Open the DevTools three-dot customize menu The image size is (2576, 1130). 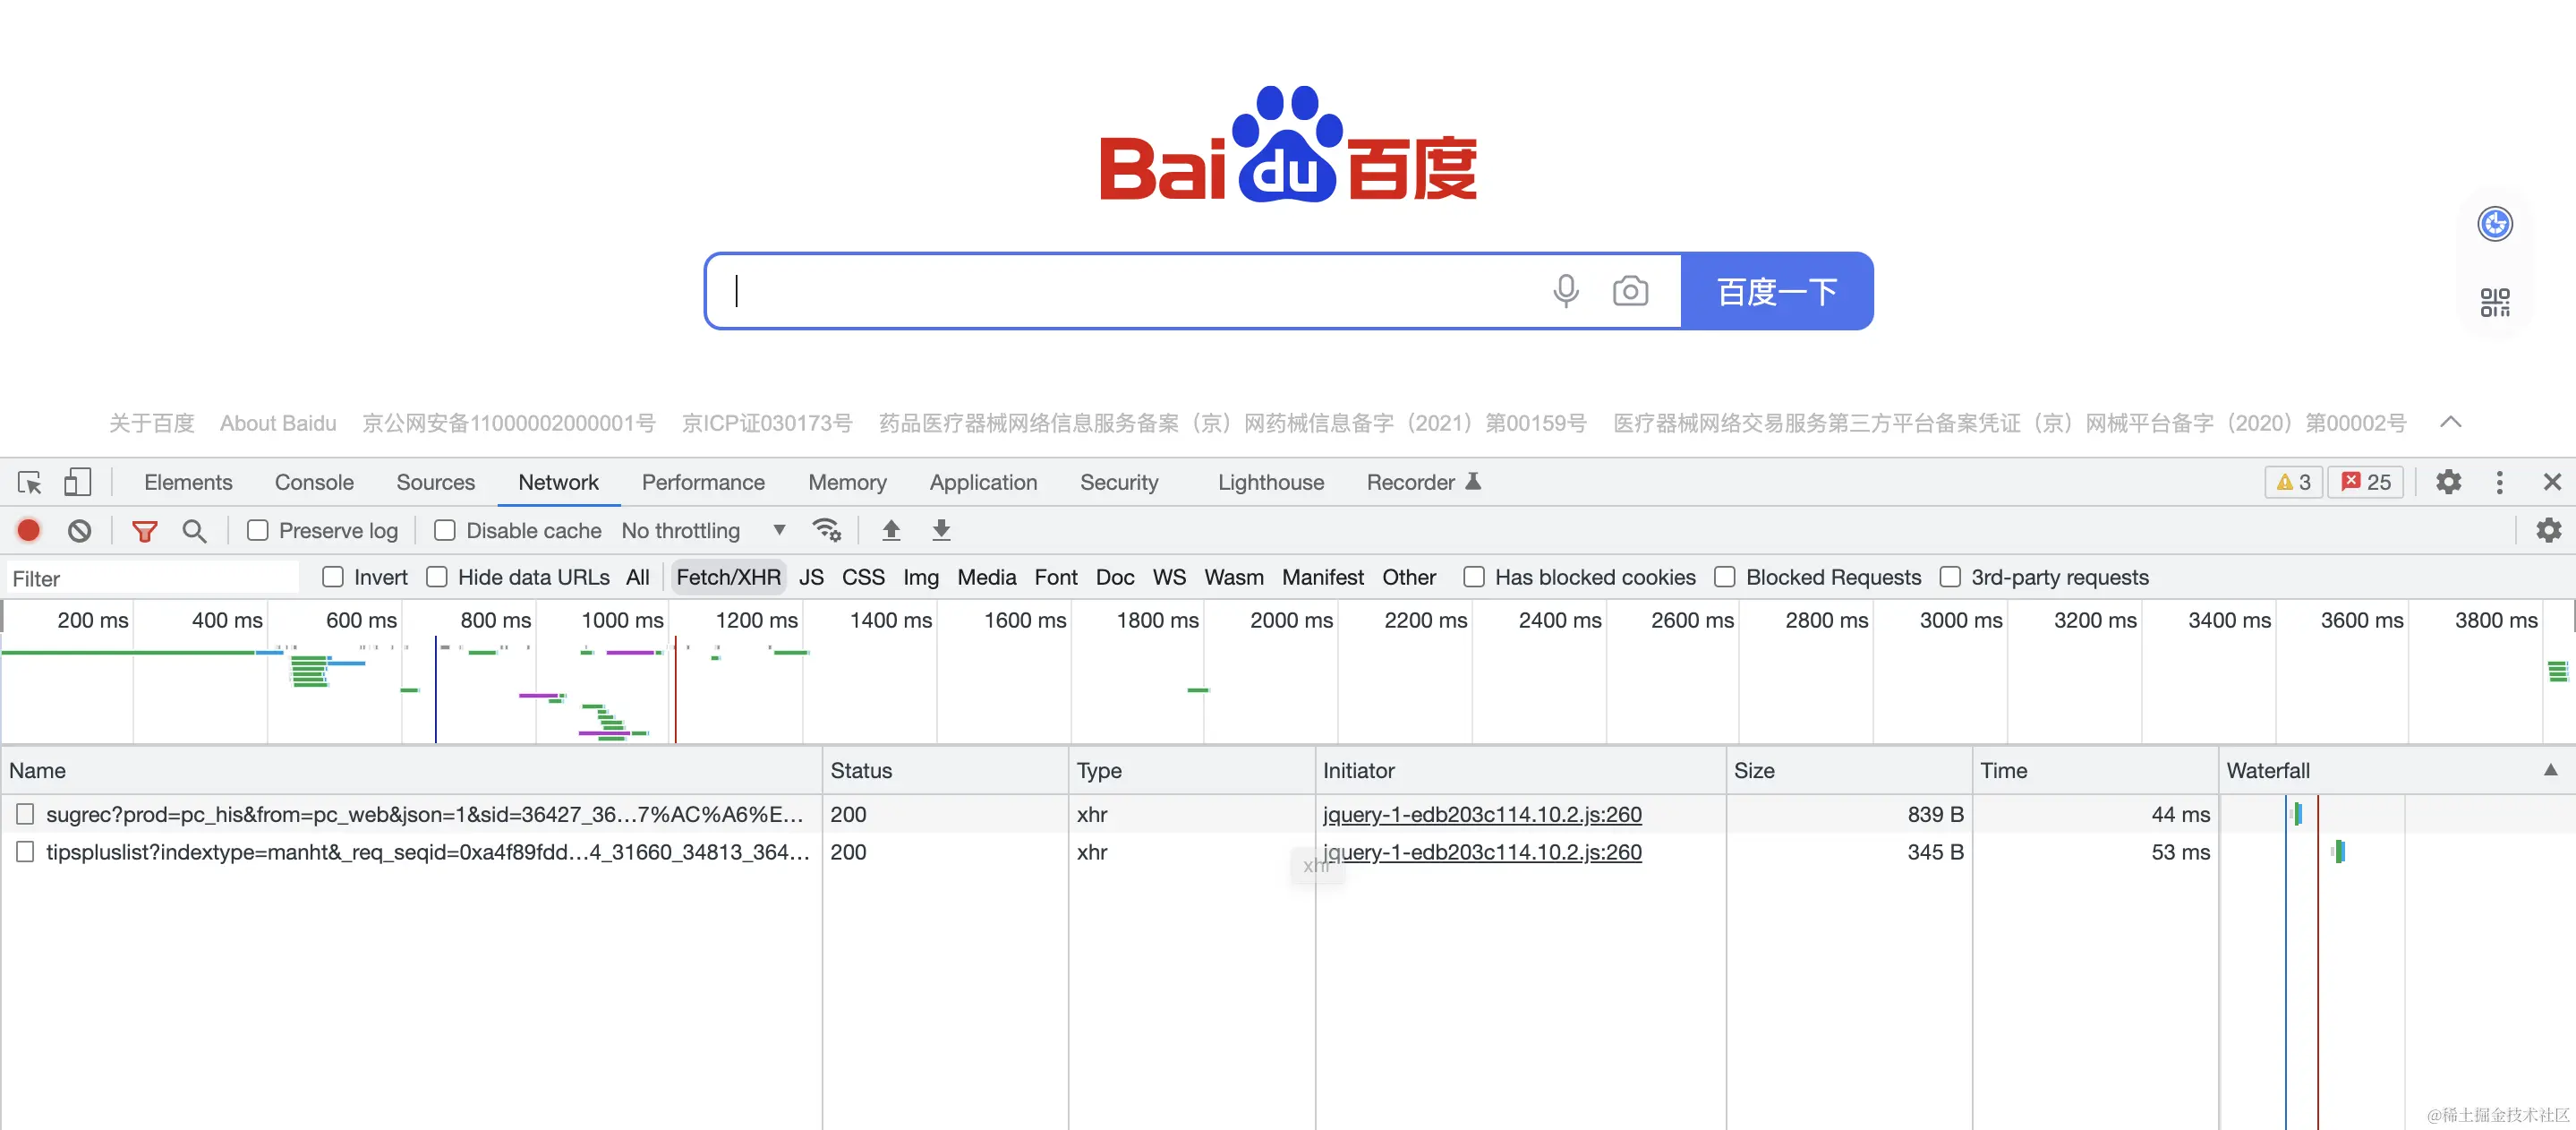point(2499,483)
